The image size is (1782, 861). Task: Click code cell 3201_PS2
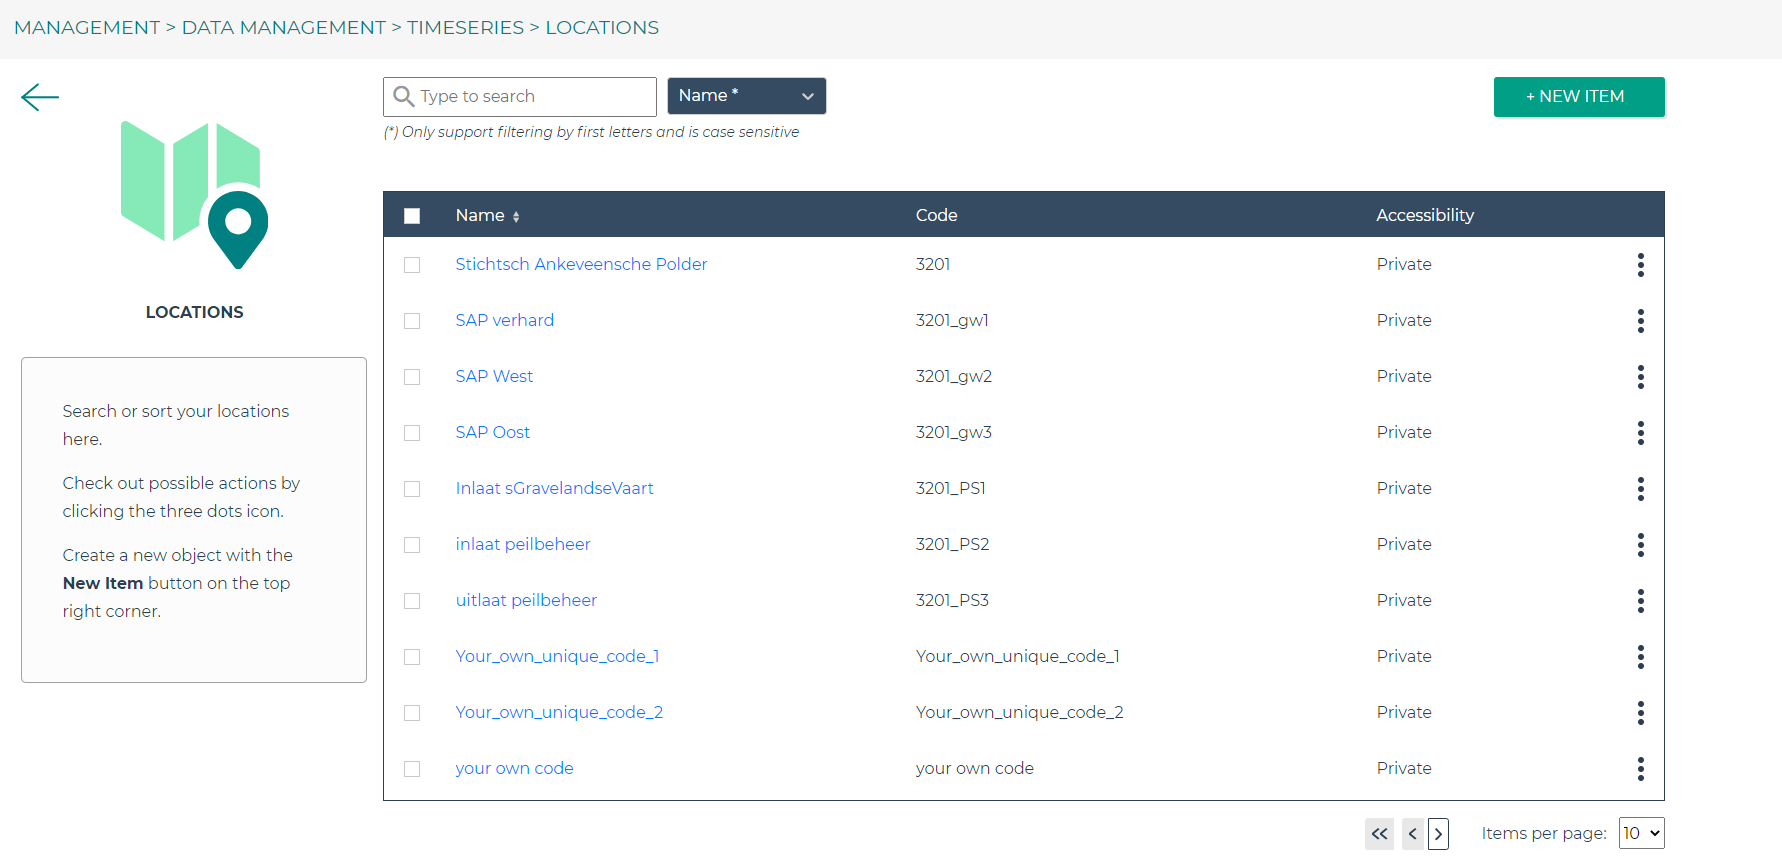(952, 544)
